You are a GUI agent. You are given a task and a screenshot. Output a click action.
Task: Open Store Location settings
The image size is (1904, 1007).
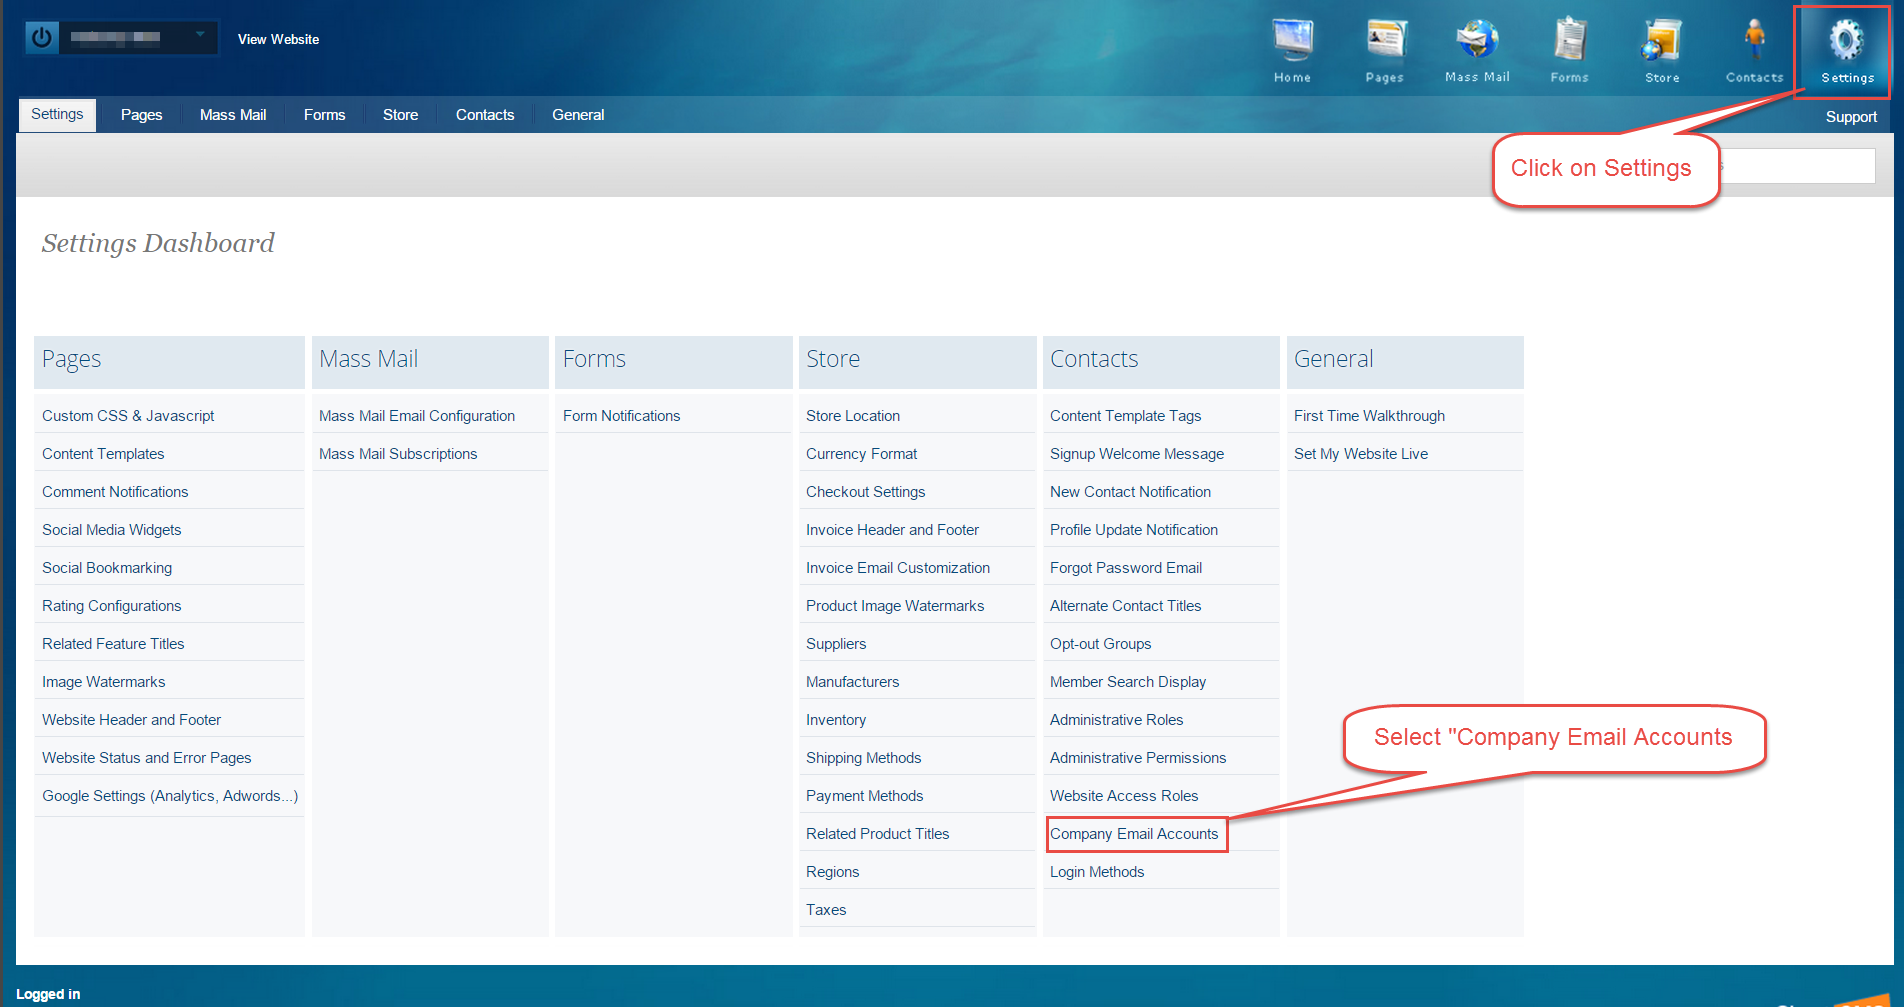853,416
